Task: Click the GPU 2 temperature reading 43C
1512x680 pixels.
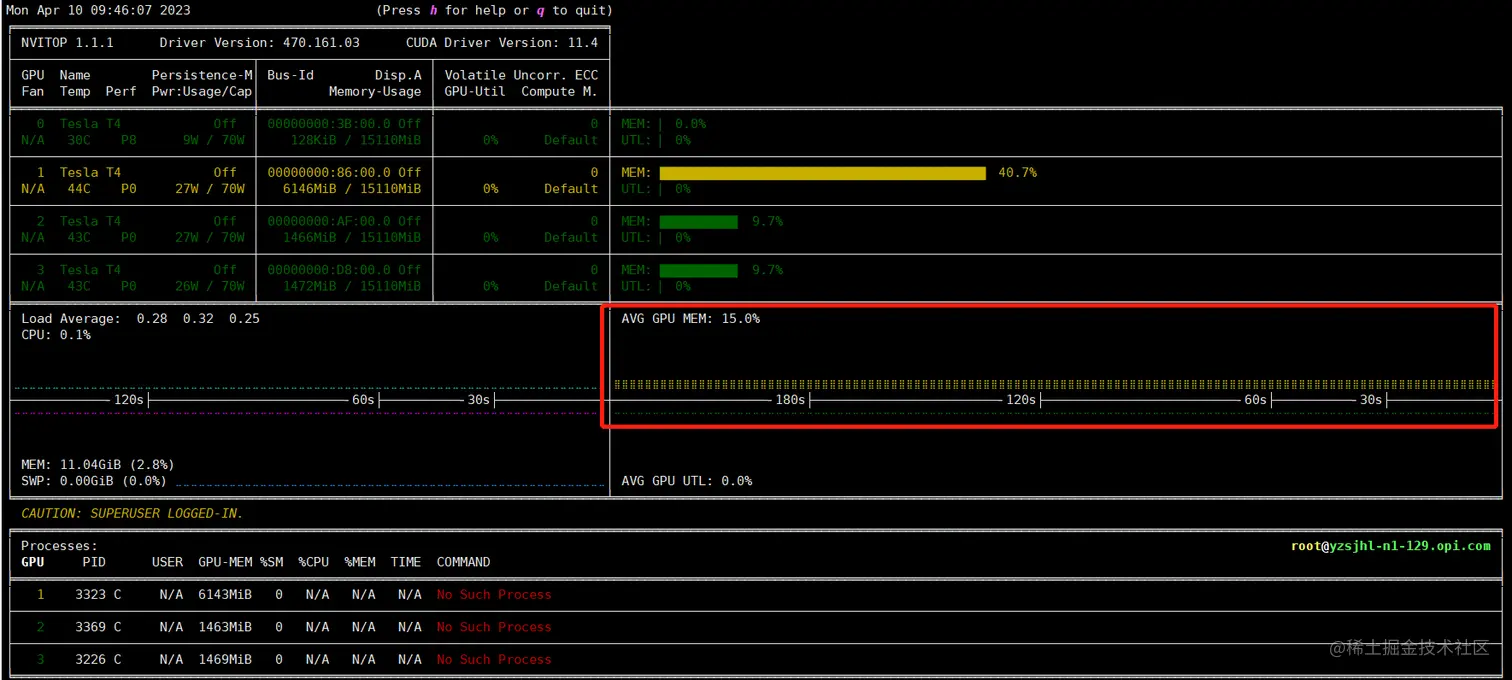Action: click(78, 237)
